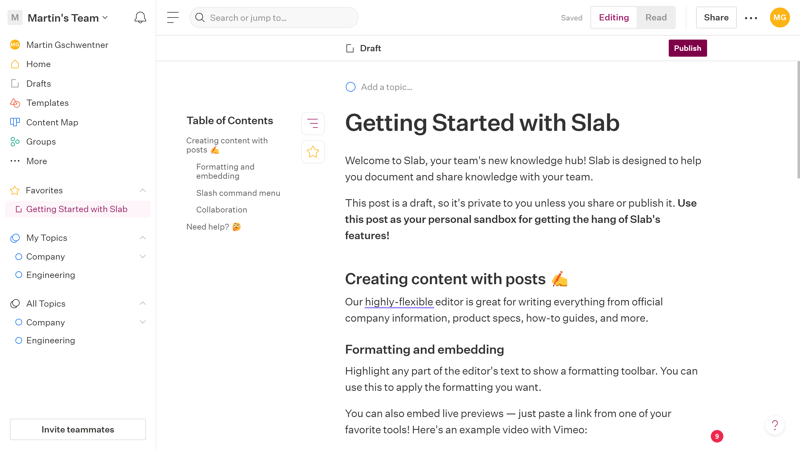Toggle the table of contents icon

tap(313, 123)
